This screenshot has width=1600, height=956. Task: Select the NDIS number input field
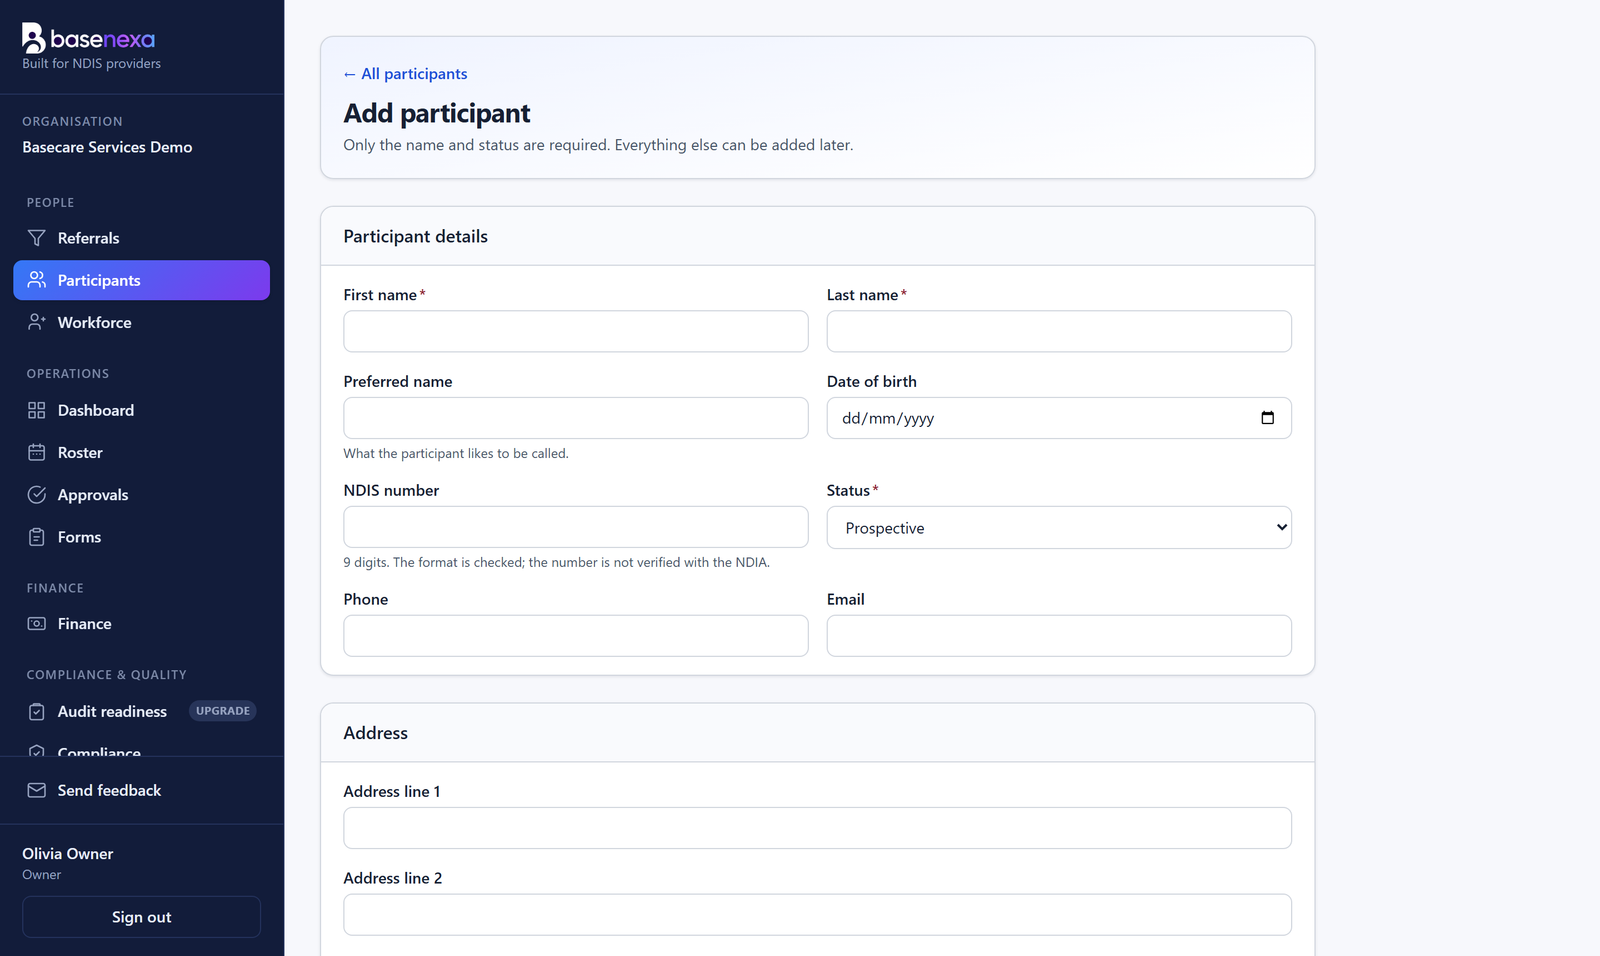576,527
